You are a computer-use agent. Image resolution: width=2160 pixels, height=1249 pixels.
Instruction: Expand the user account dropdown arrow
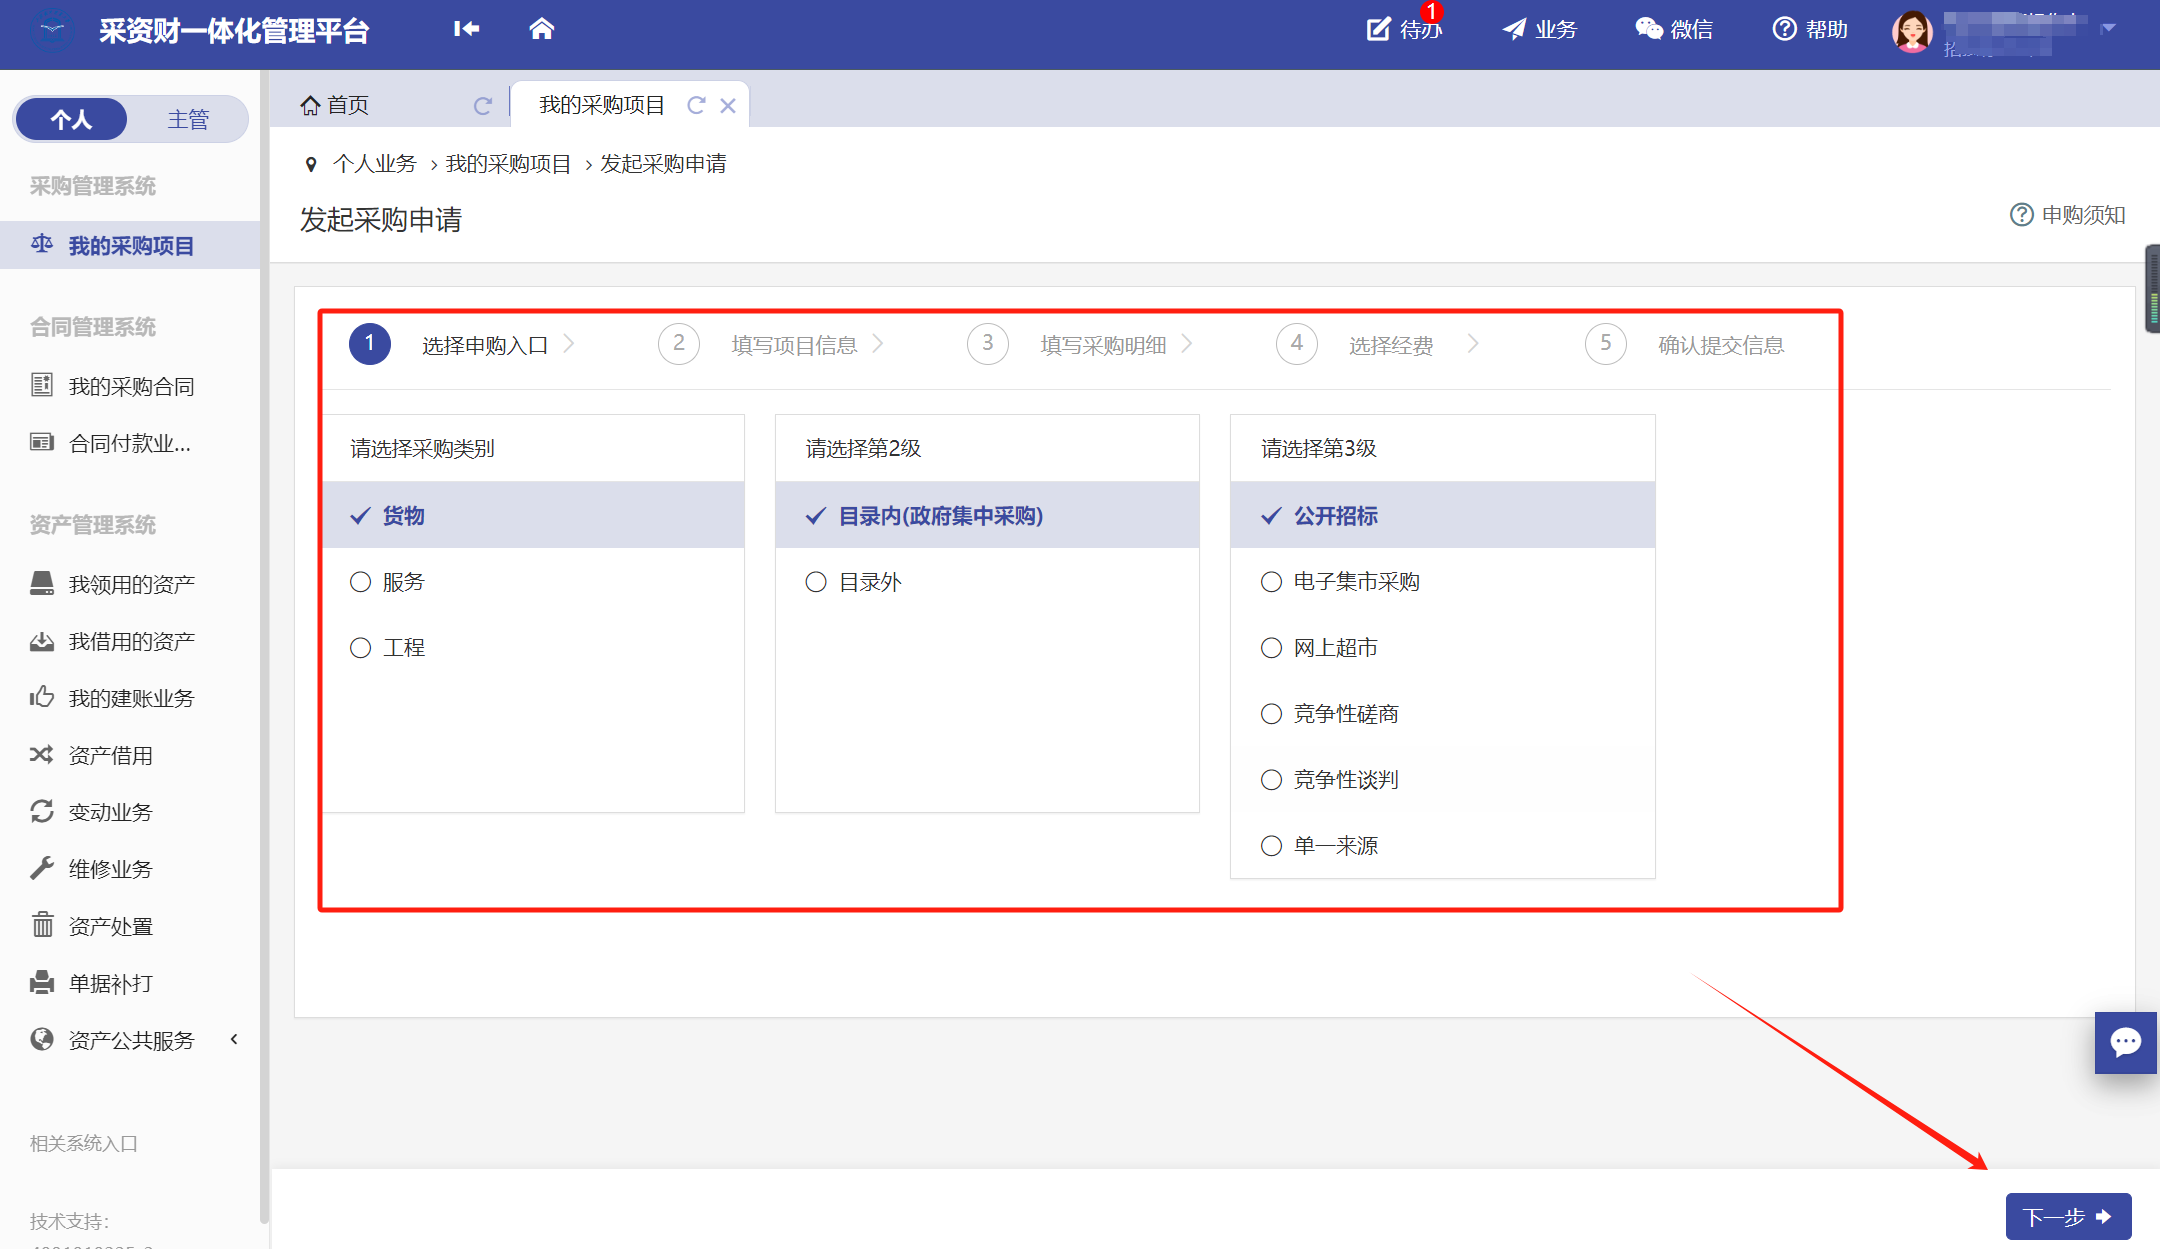coord(2109,28)
